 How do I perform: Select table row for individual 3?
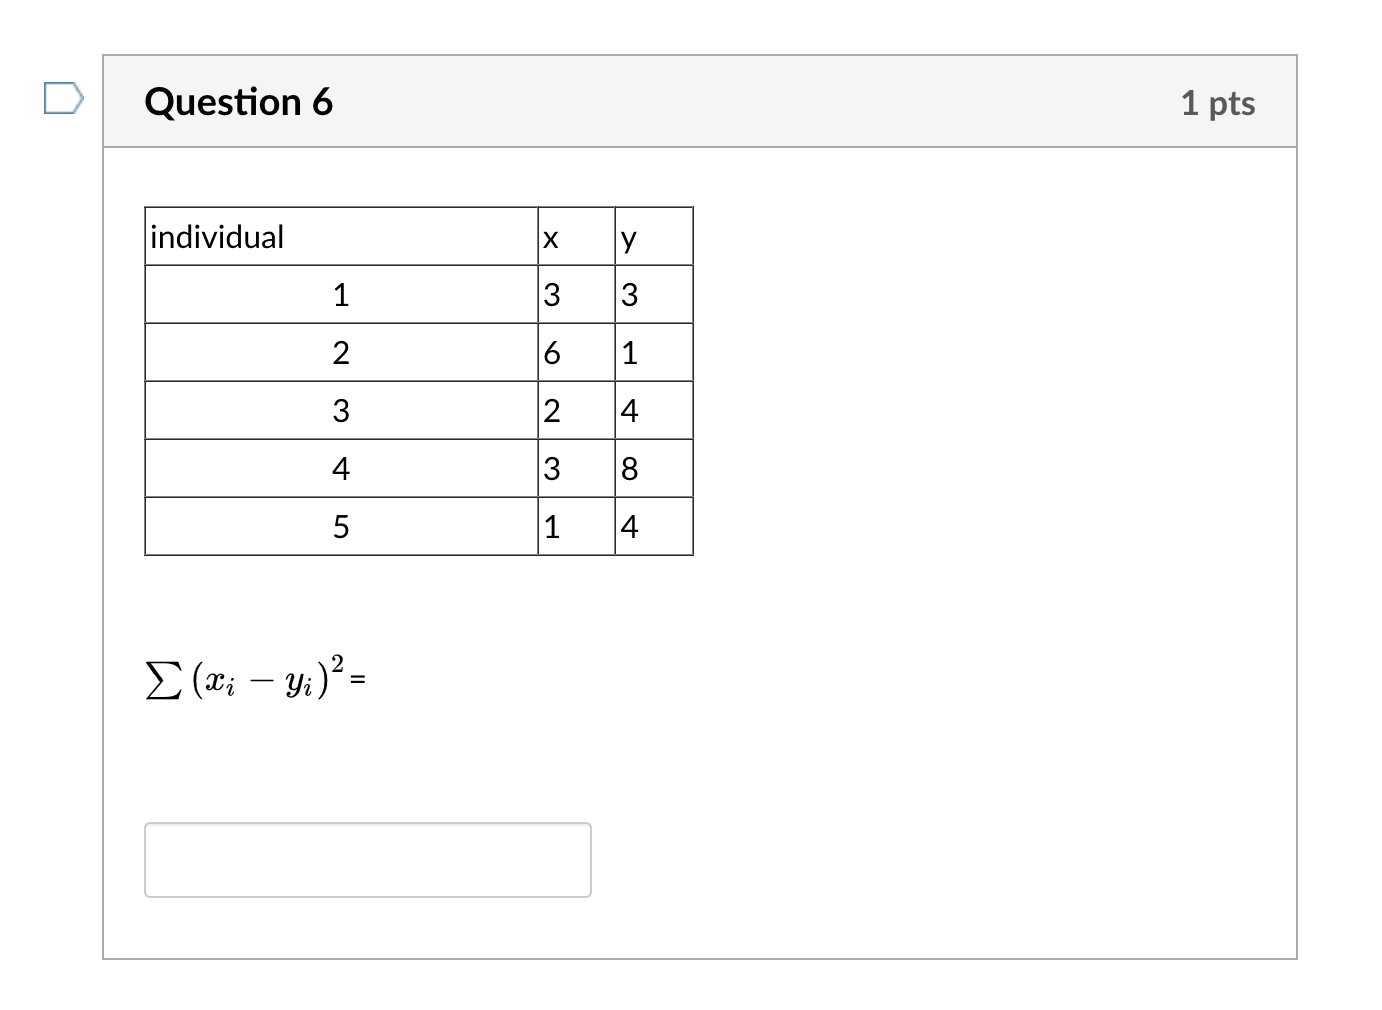[x=341, y=410]
